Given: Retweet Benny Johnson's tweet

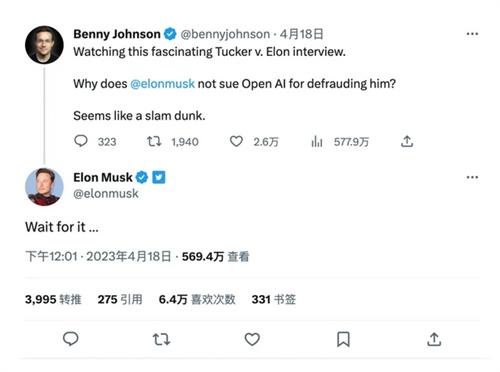Looking at the screenshot, I should point(154,141).
